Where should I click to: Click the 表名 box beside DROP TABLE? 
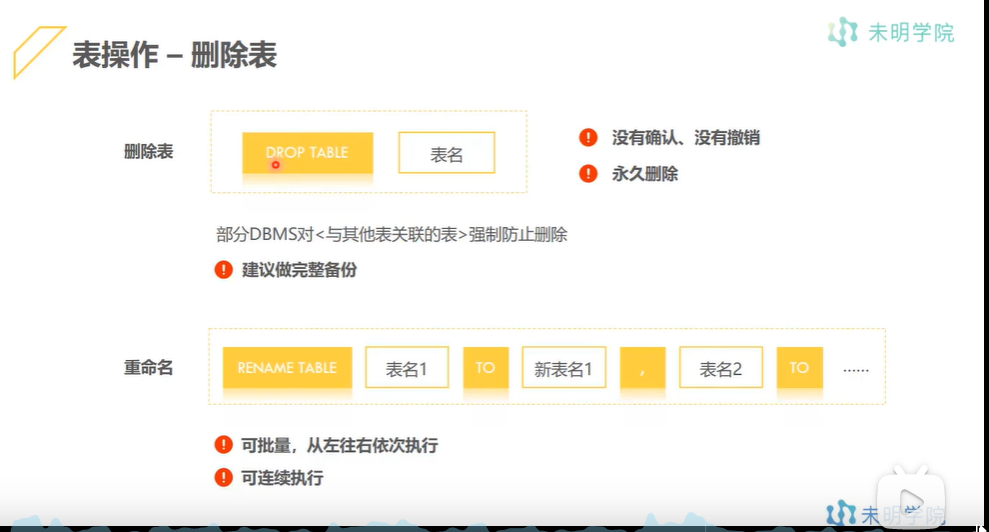[447, 153]
